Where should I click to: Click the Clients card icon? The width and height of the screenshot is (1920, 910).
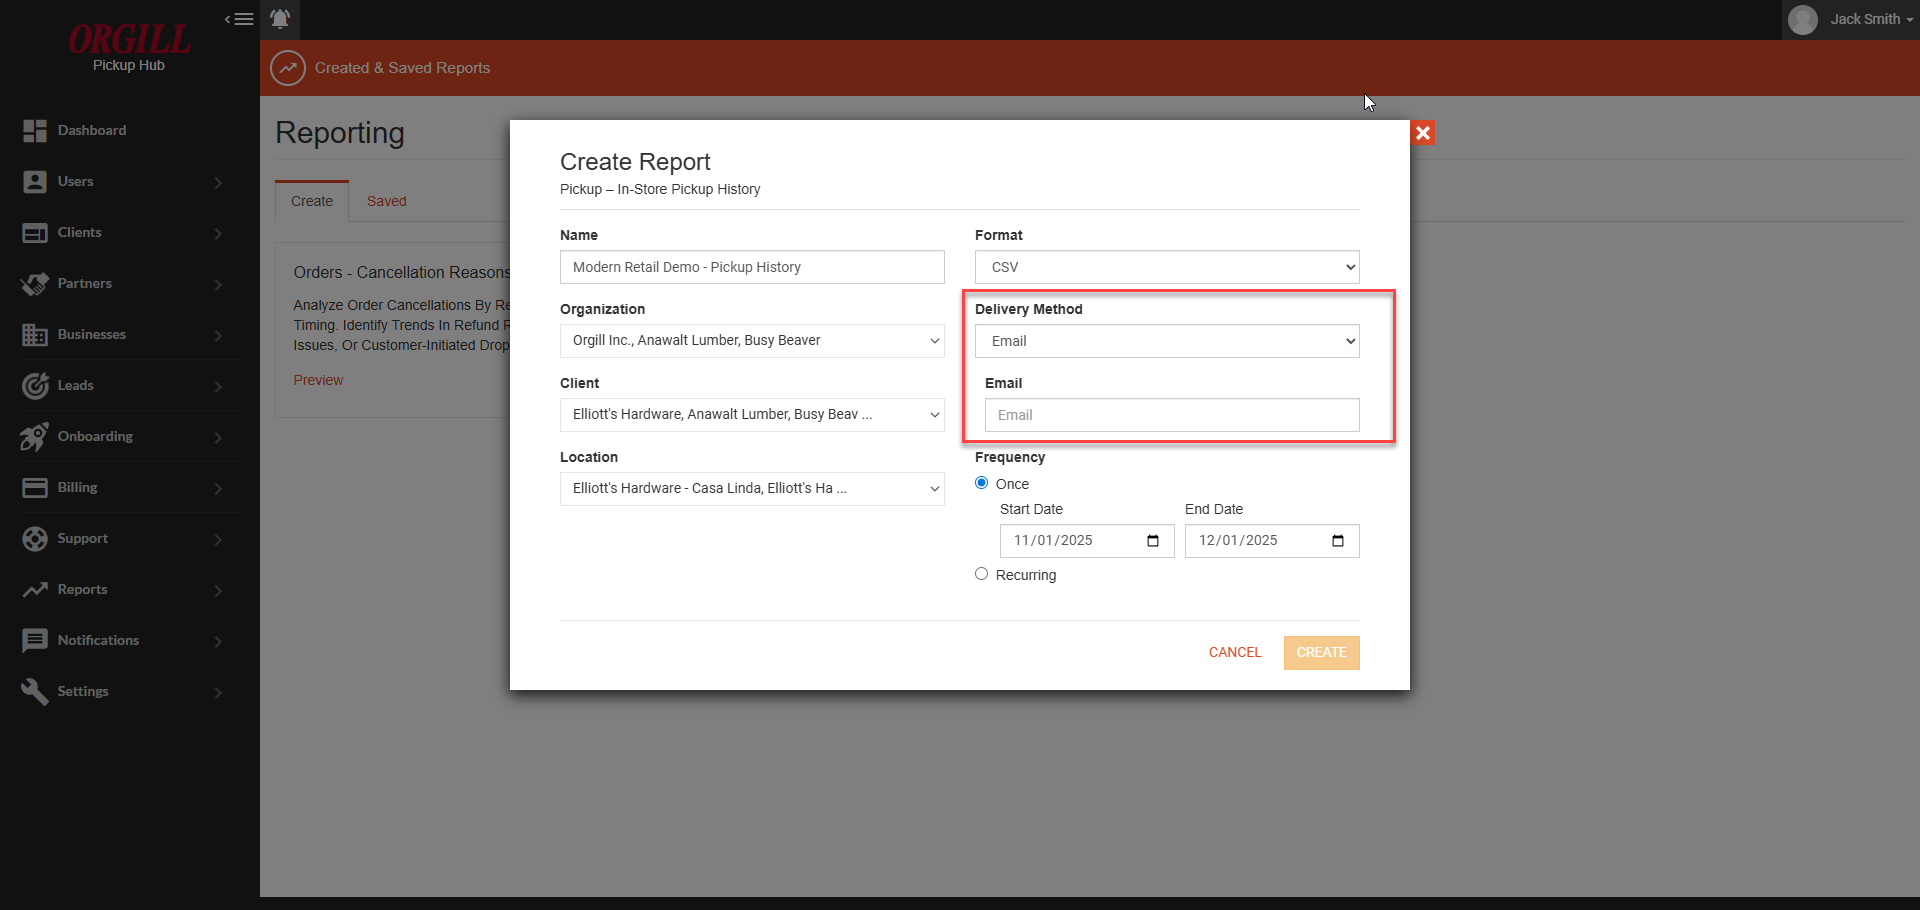35,233
